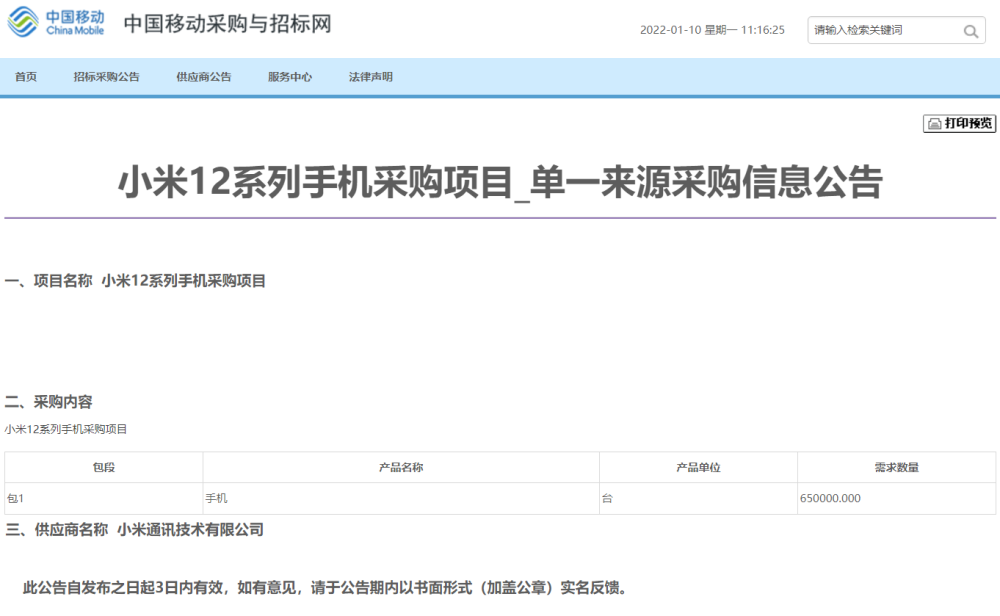The height and width of the screenshot is (616, 1000).
Task: Click the China Mobile logo
Action: pyautogui.click(x=55, y=22)
